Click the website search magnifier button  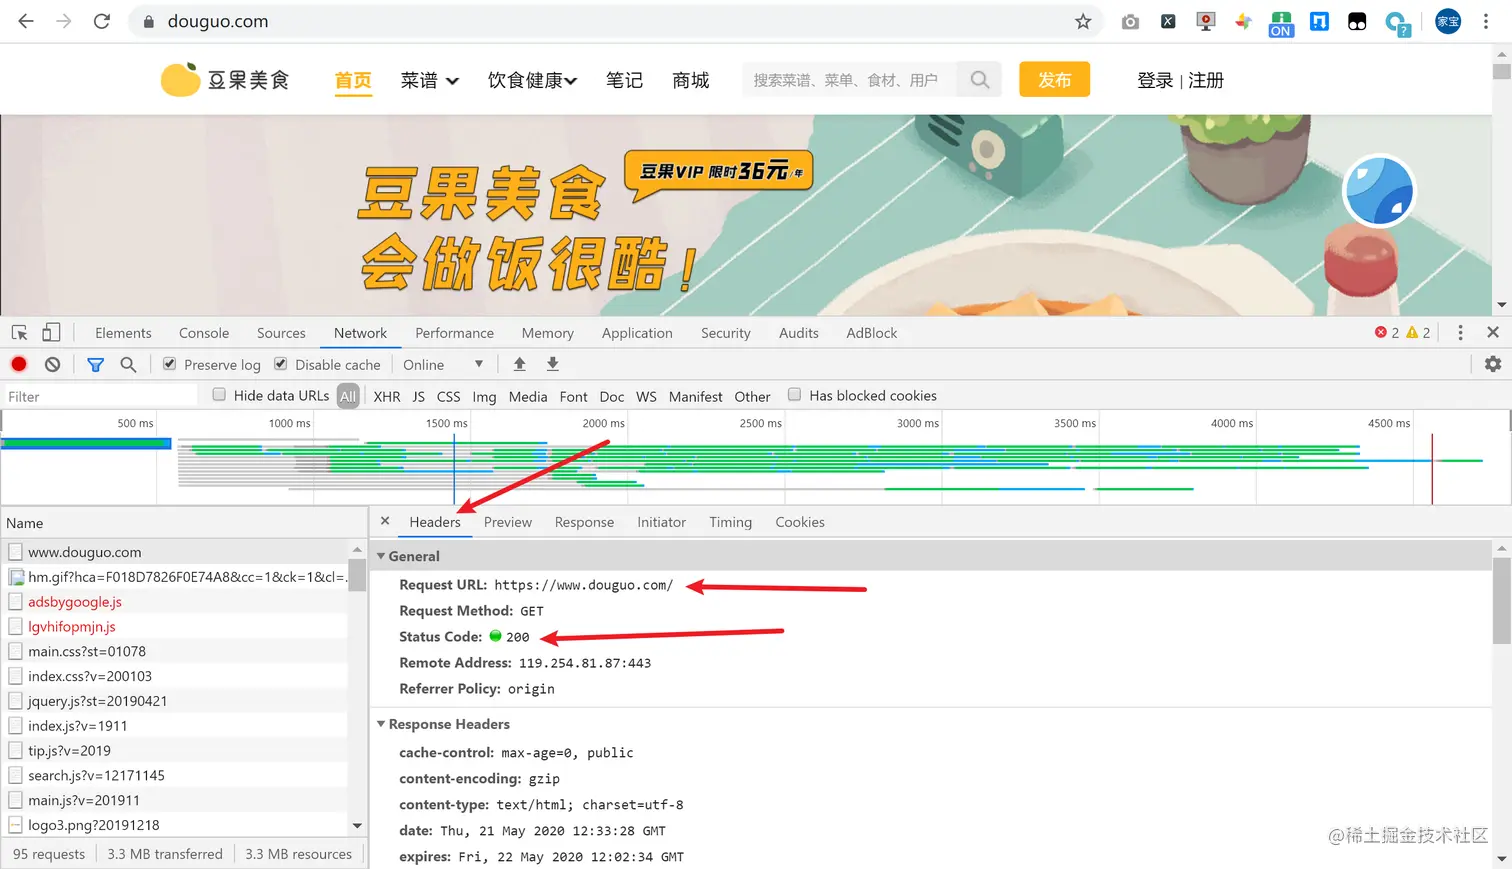[x=980, y=79]
